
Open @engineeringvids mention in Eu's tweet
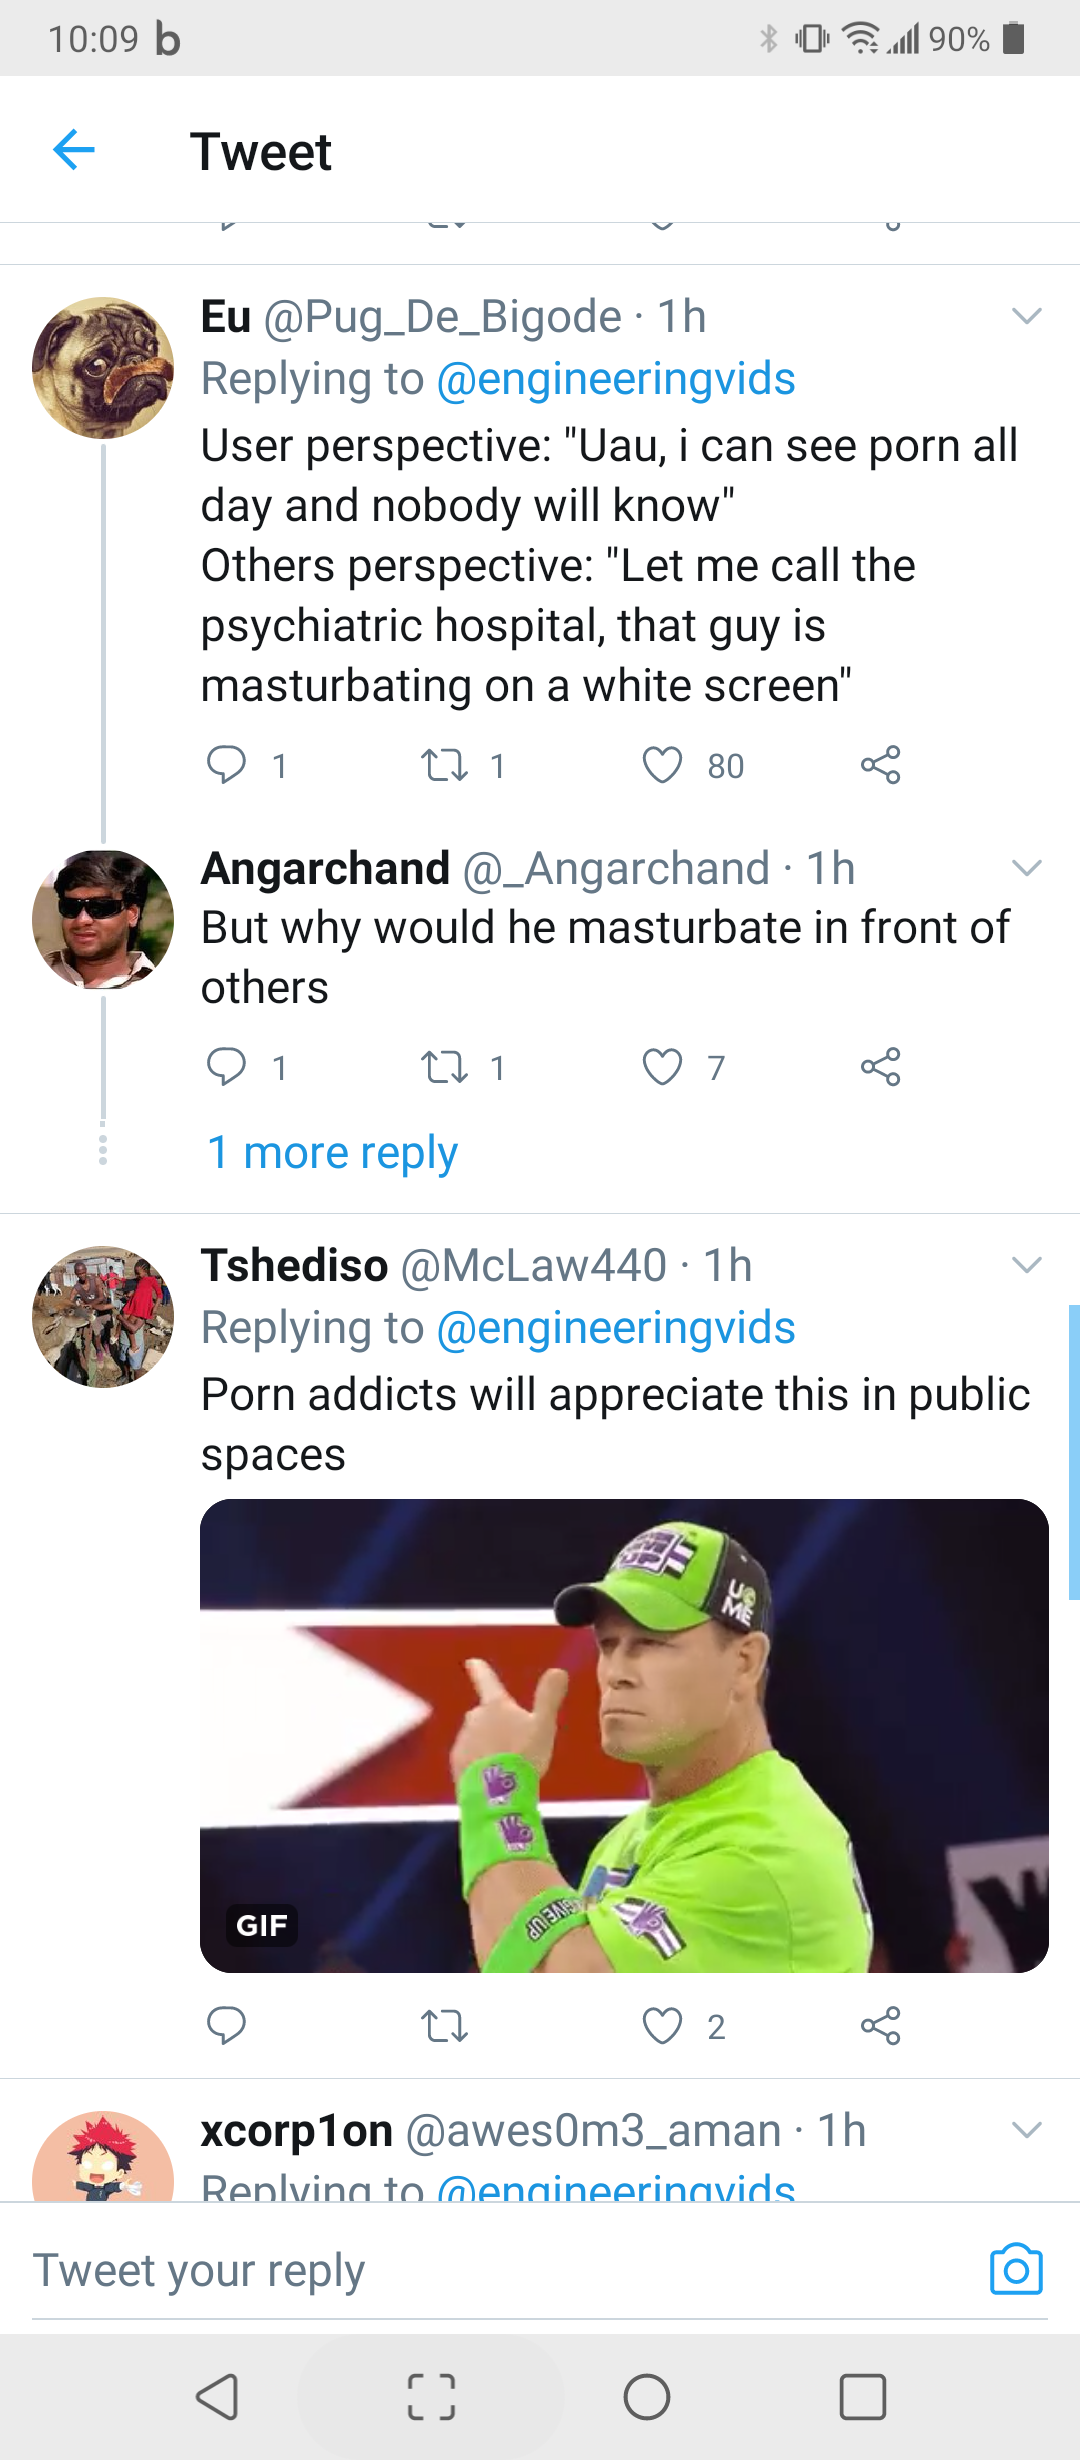pos(616,379)
